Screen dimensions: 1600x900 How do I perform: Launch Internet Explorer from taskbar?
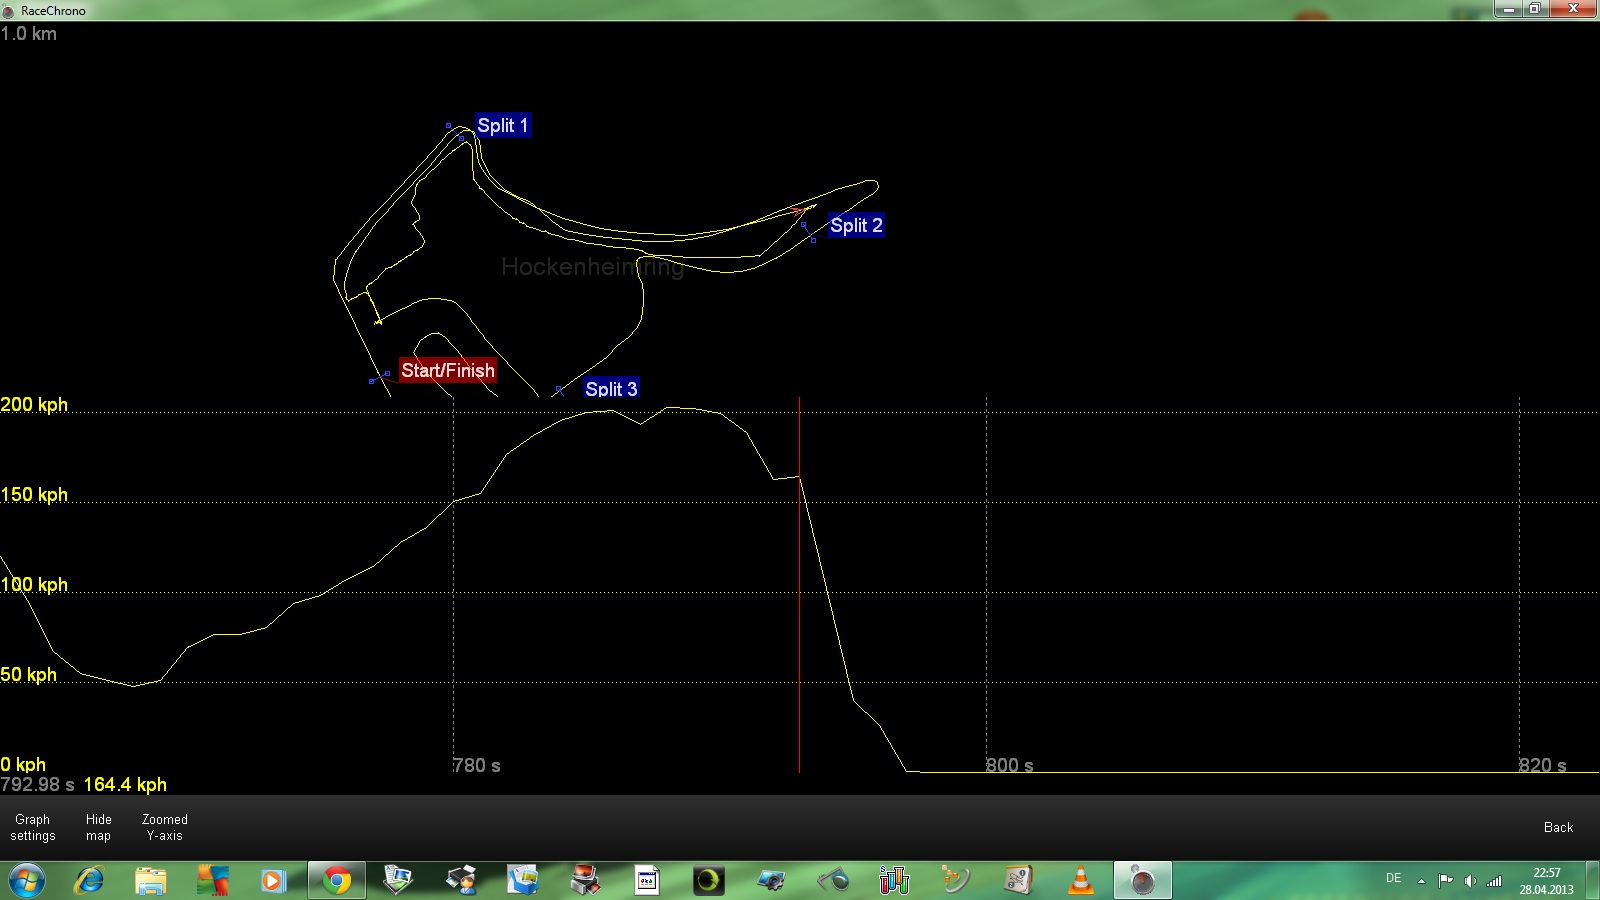(x=90, y=881)
